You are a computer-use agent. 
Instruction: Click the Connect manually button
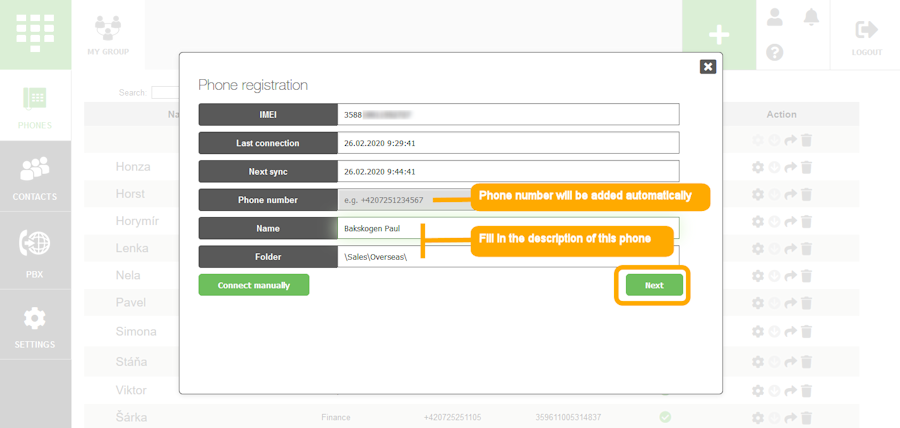pyautogui.click(x=254, y=286)
